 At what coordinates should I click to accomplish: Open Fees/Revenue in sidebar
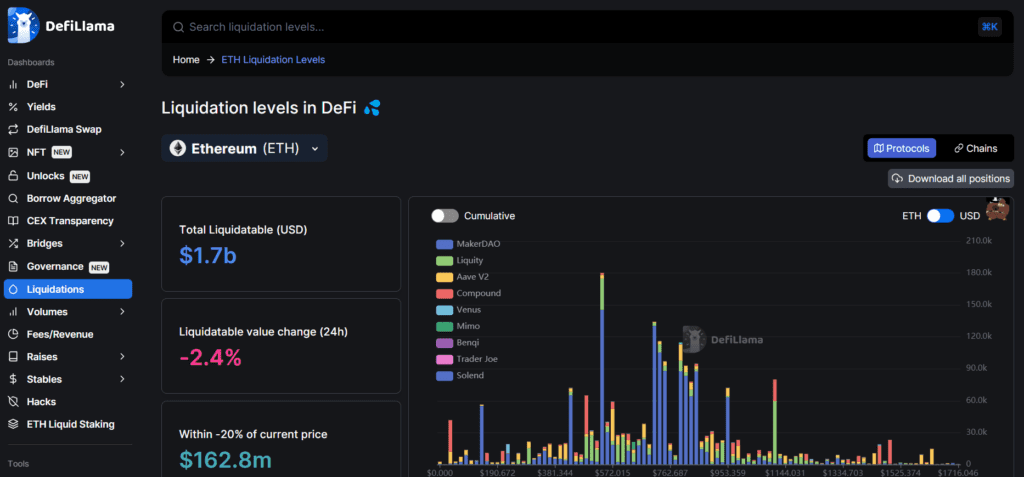pos(68,334)
